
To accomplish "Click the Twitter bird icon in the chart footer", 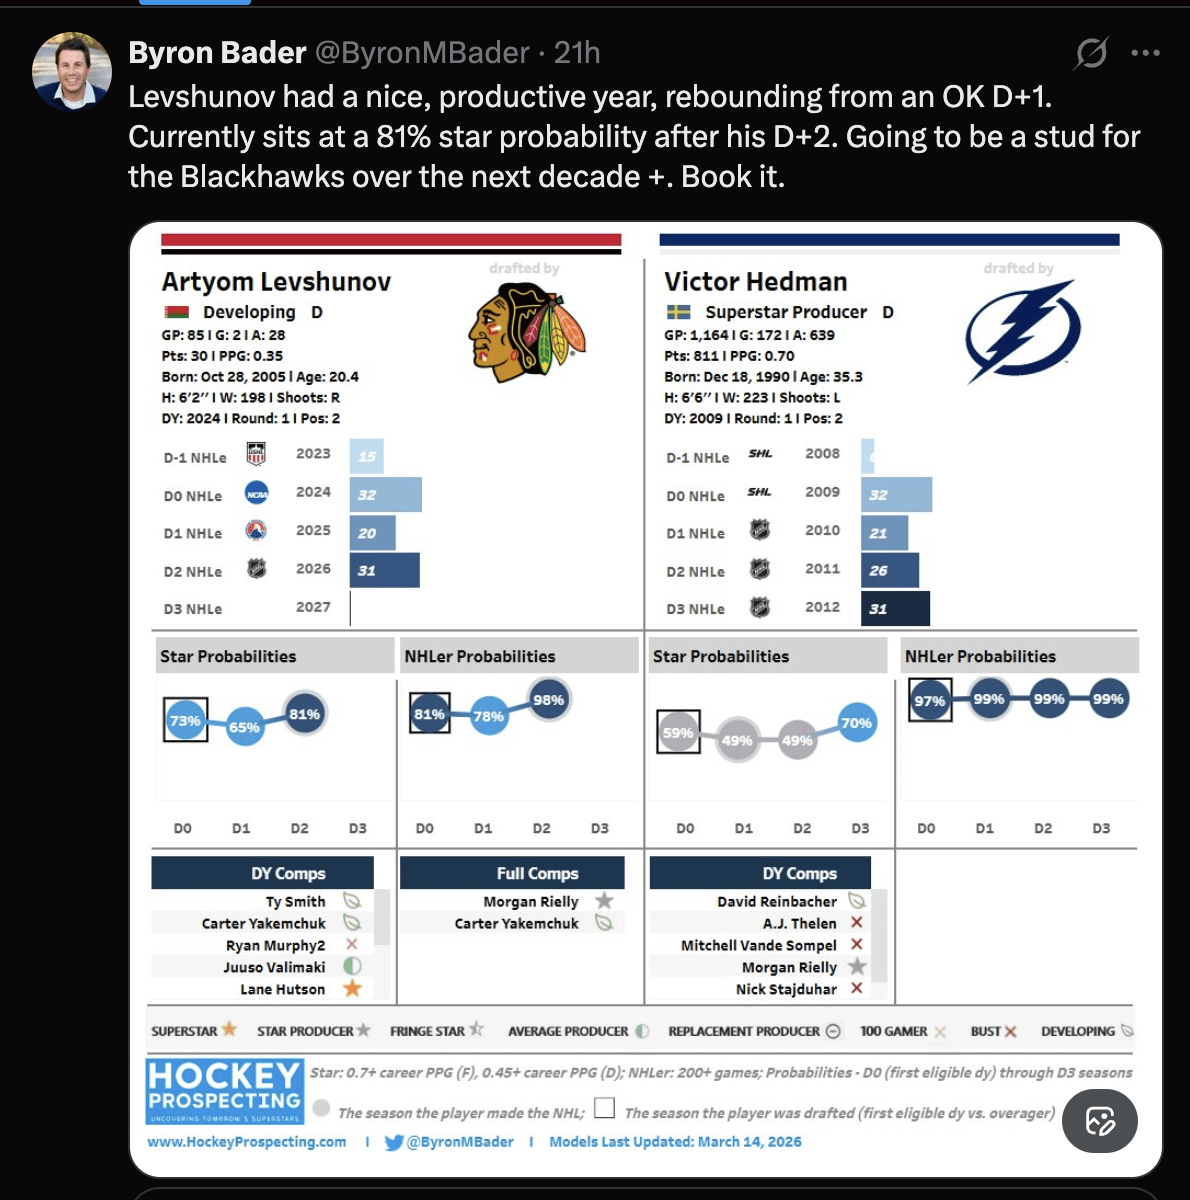I will click(394, 1142).
